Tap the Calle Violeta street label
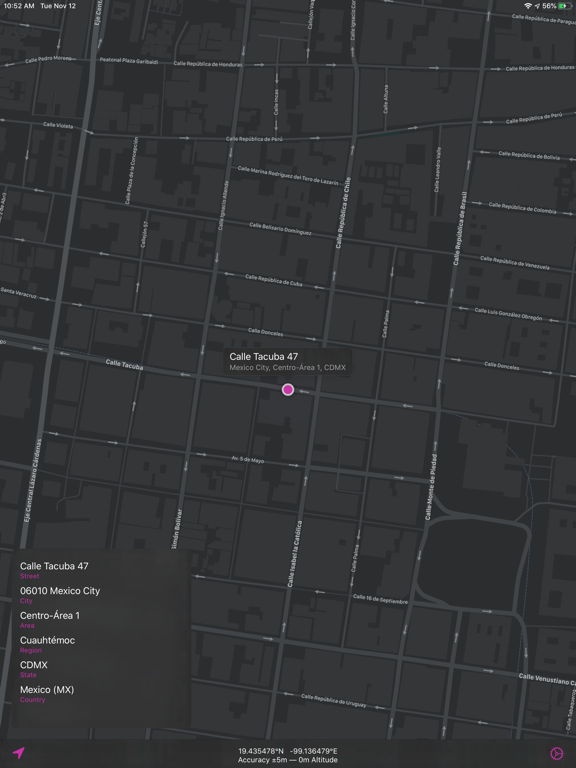 pos(58,125)
